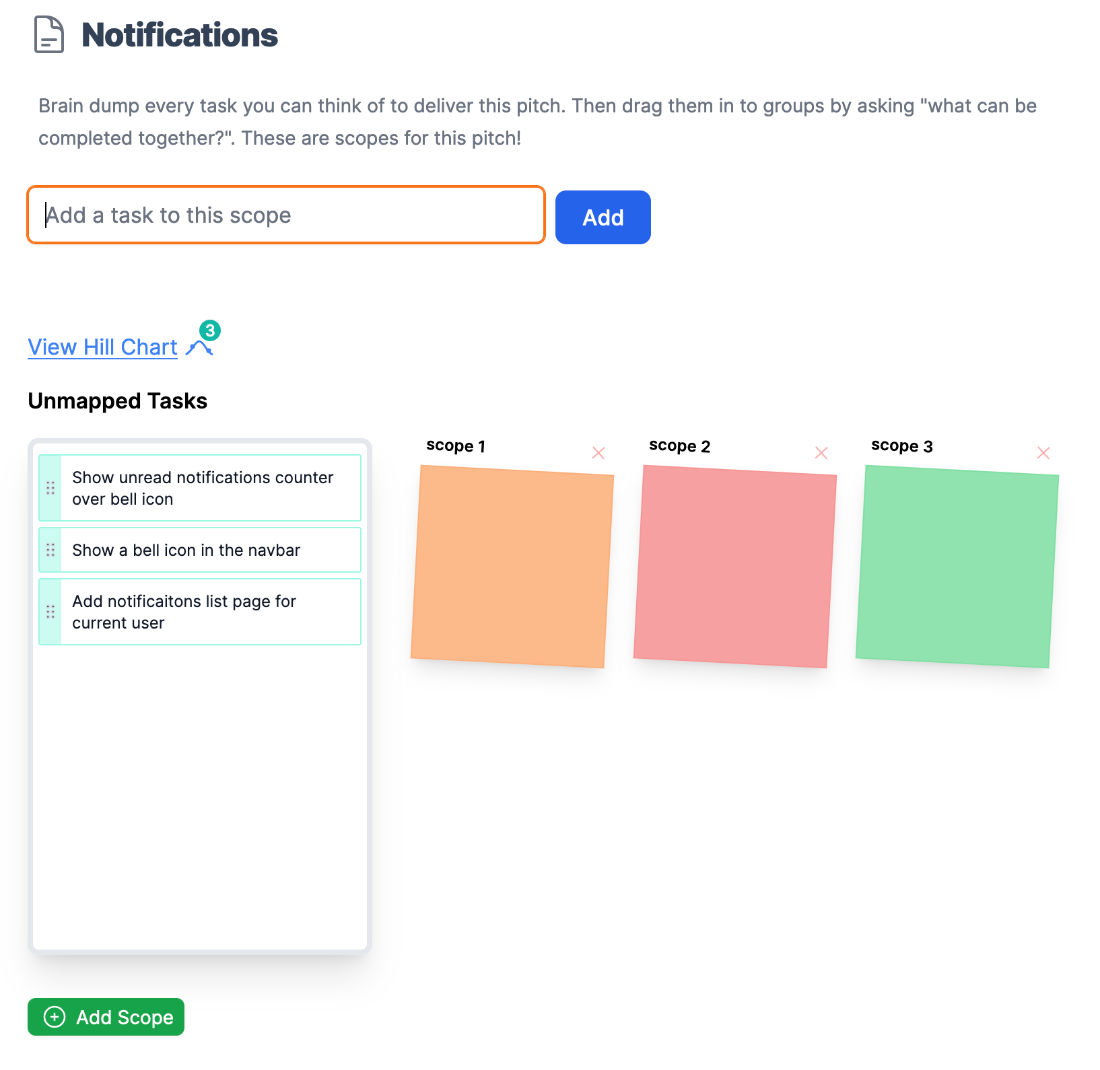Click drag handle of notifications list page task

[51, 612]
